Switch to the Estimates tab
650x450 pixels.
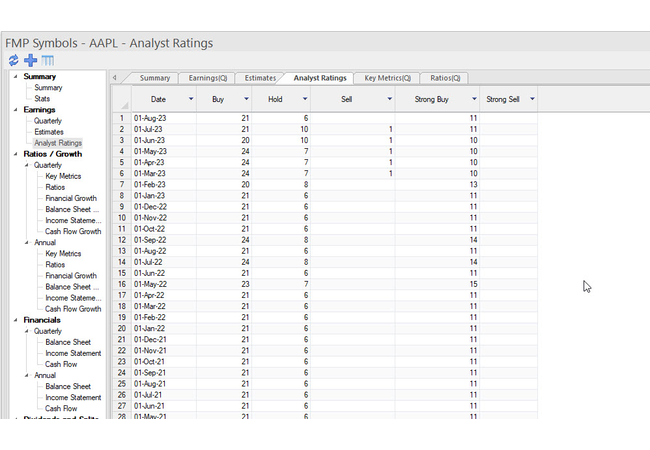coord(260,78)
